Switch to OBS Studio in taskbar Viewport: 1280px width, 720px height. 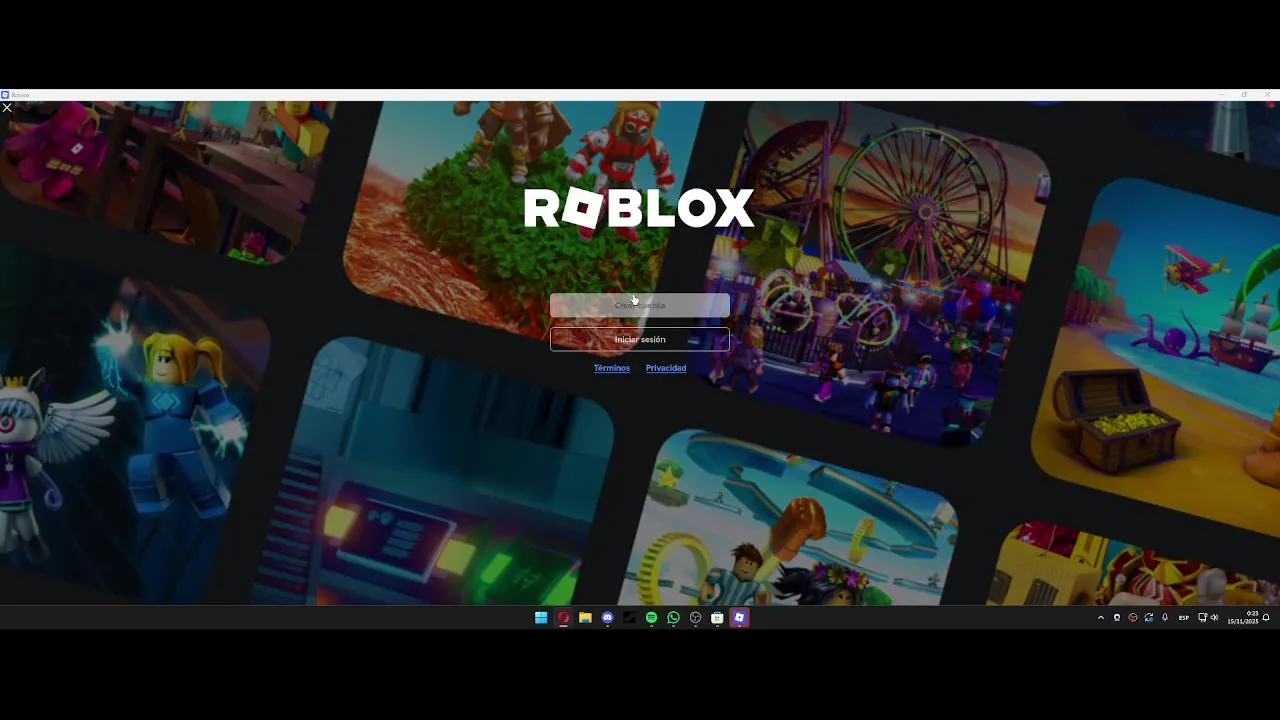click(x=695, y=618)
